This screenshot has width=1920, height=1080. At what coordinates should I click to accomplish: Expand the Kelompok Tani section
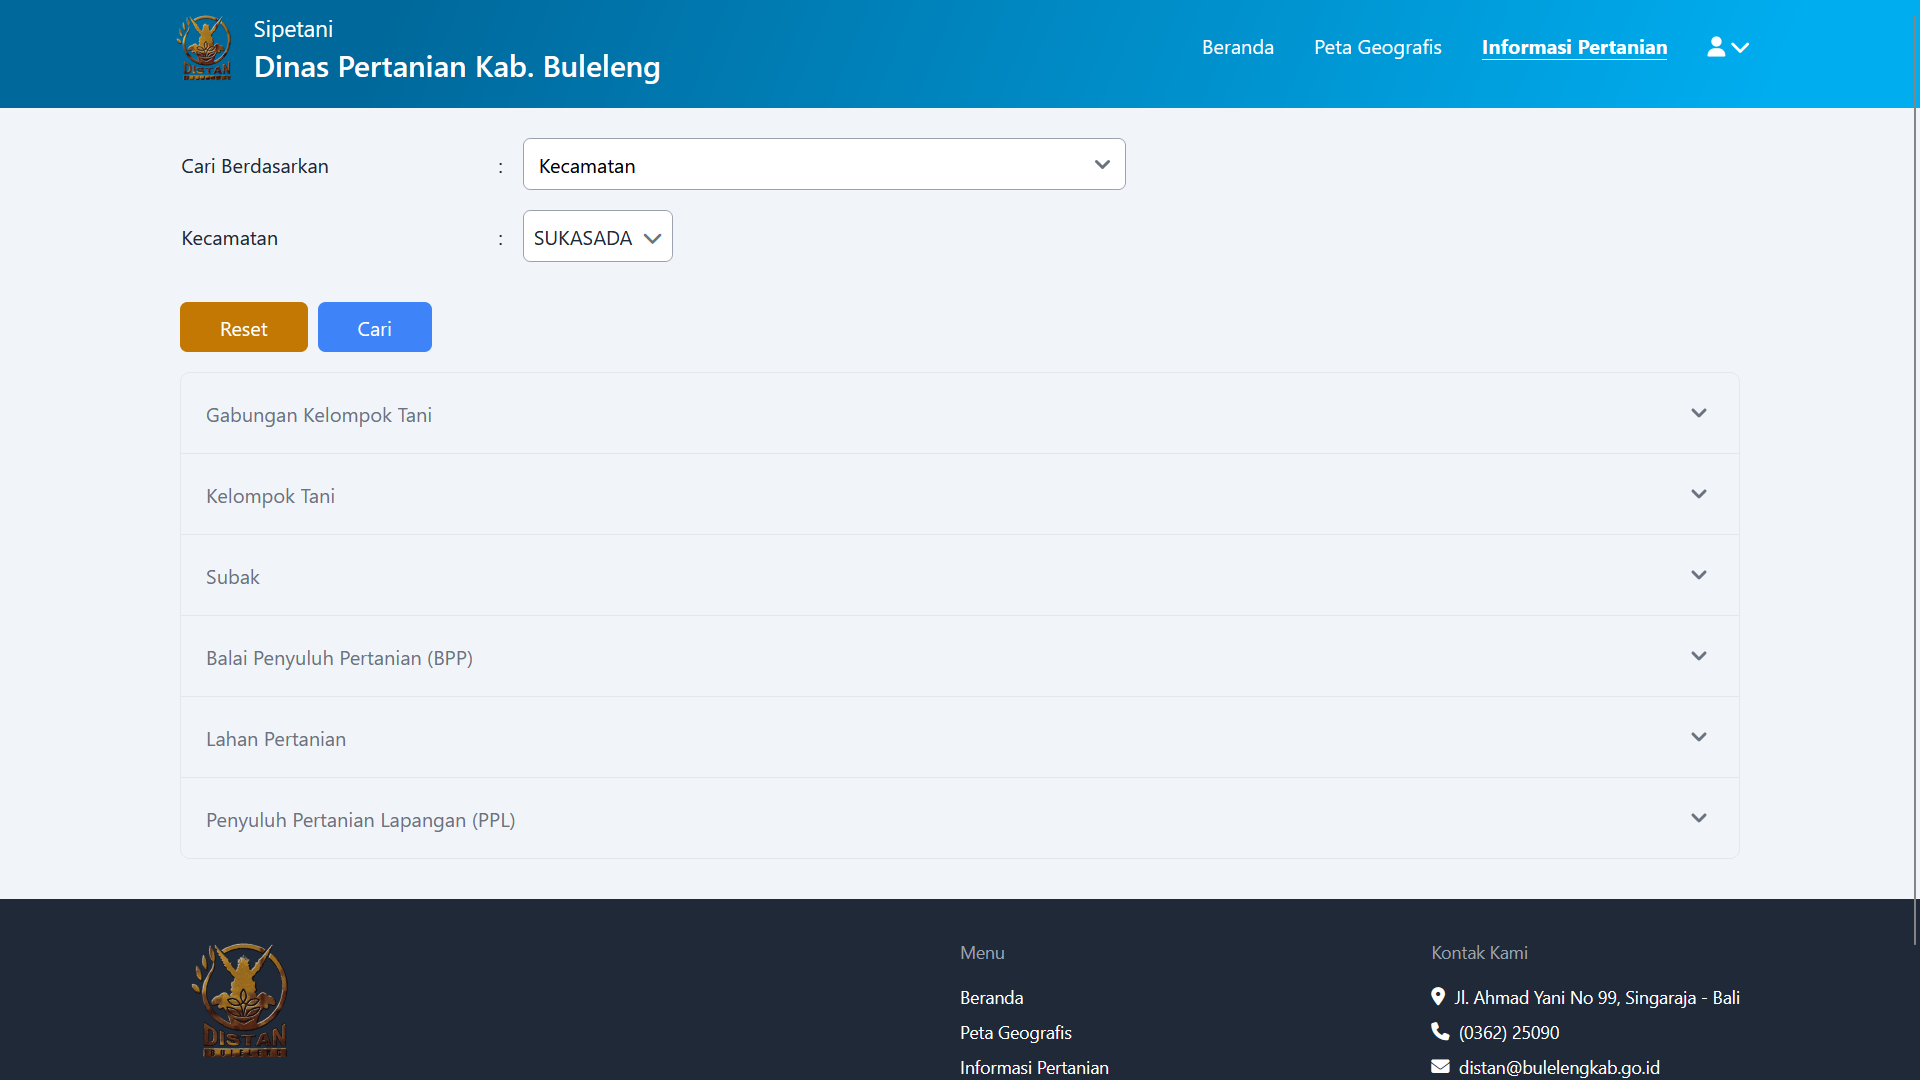[958, 495]
